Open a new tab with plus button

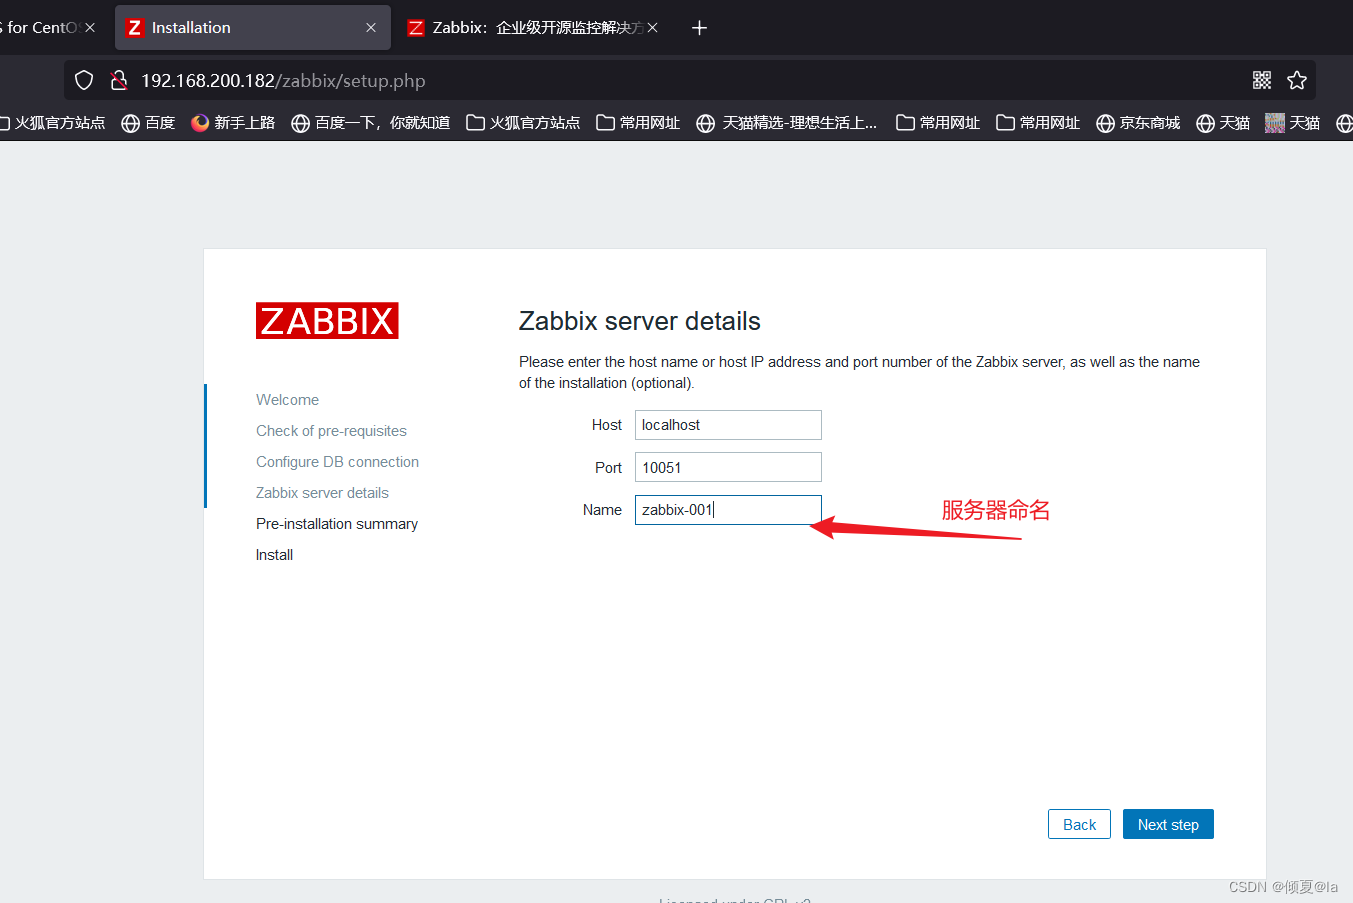[699, 28]
